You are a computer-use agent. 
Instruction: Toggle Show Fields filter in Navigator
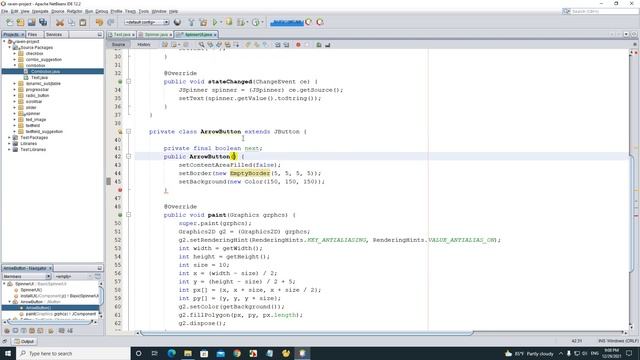(15, 331)
